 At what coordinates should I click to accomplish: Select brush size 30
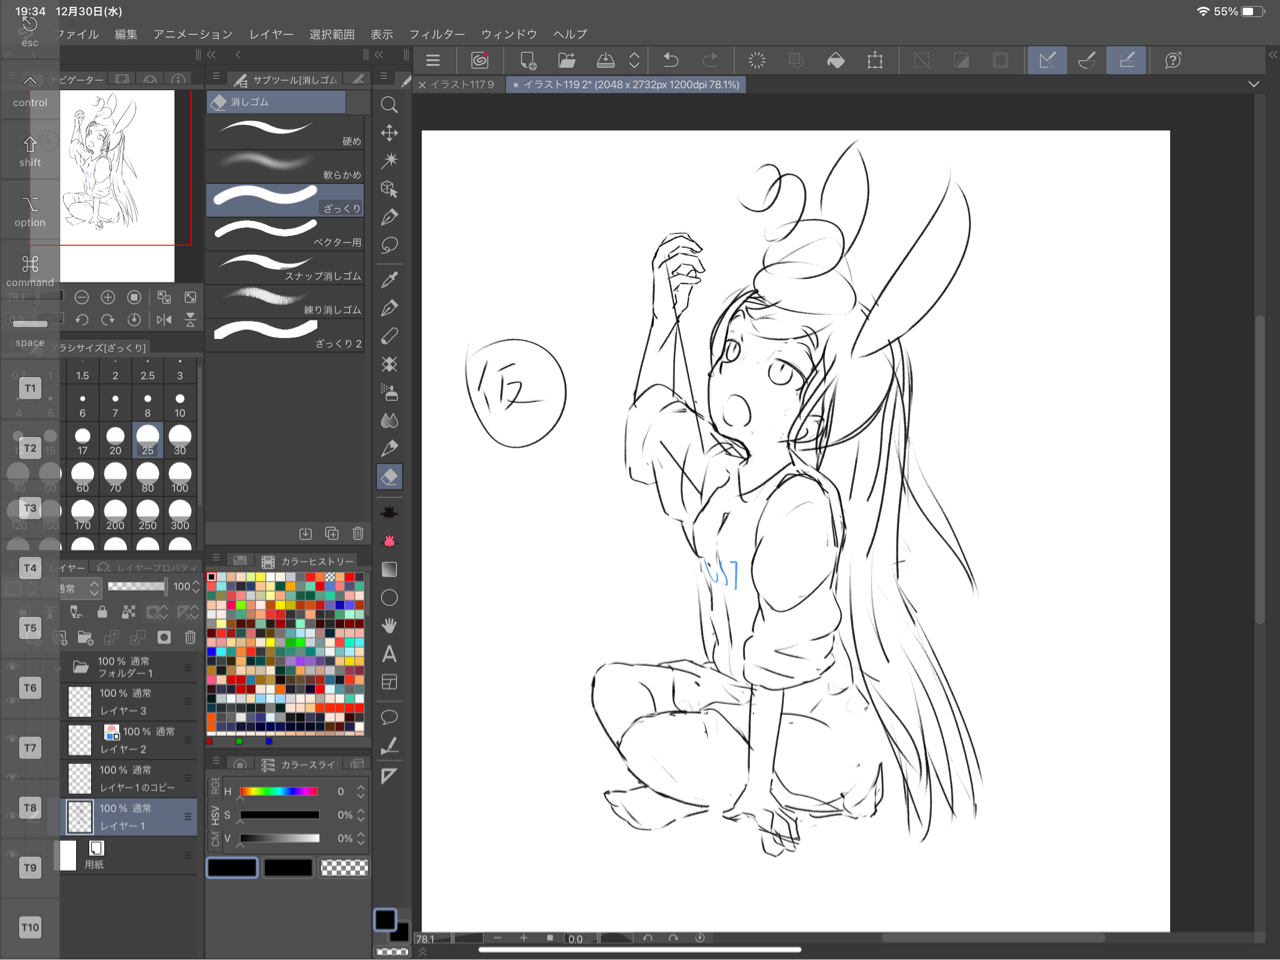(180, 439)
